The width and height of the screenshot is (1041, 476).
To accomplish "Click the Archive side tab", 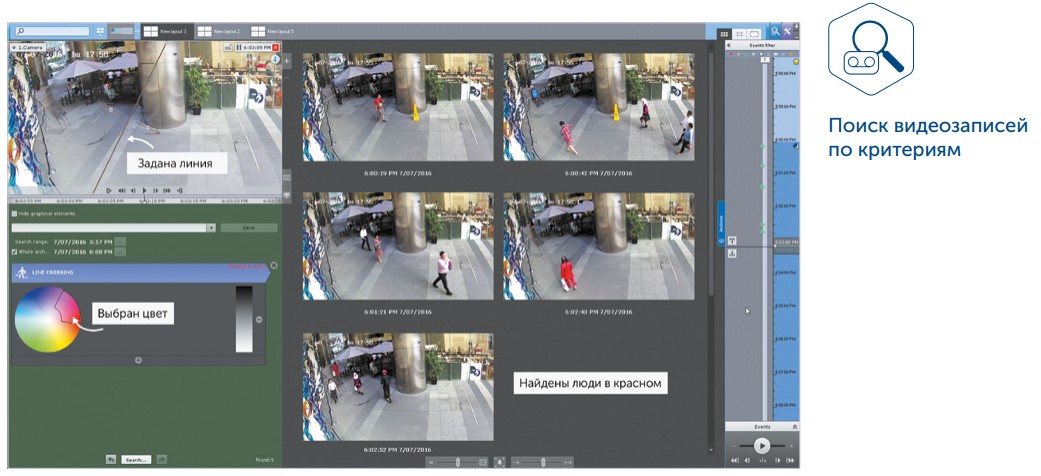I will pos(721,224).
